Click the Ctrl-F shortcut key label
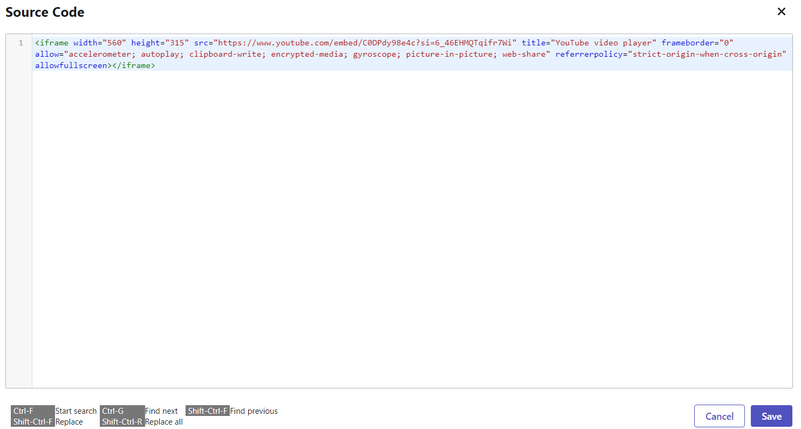Screen dimensions: 801x429 33,411
